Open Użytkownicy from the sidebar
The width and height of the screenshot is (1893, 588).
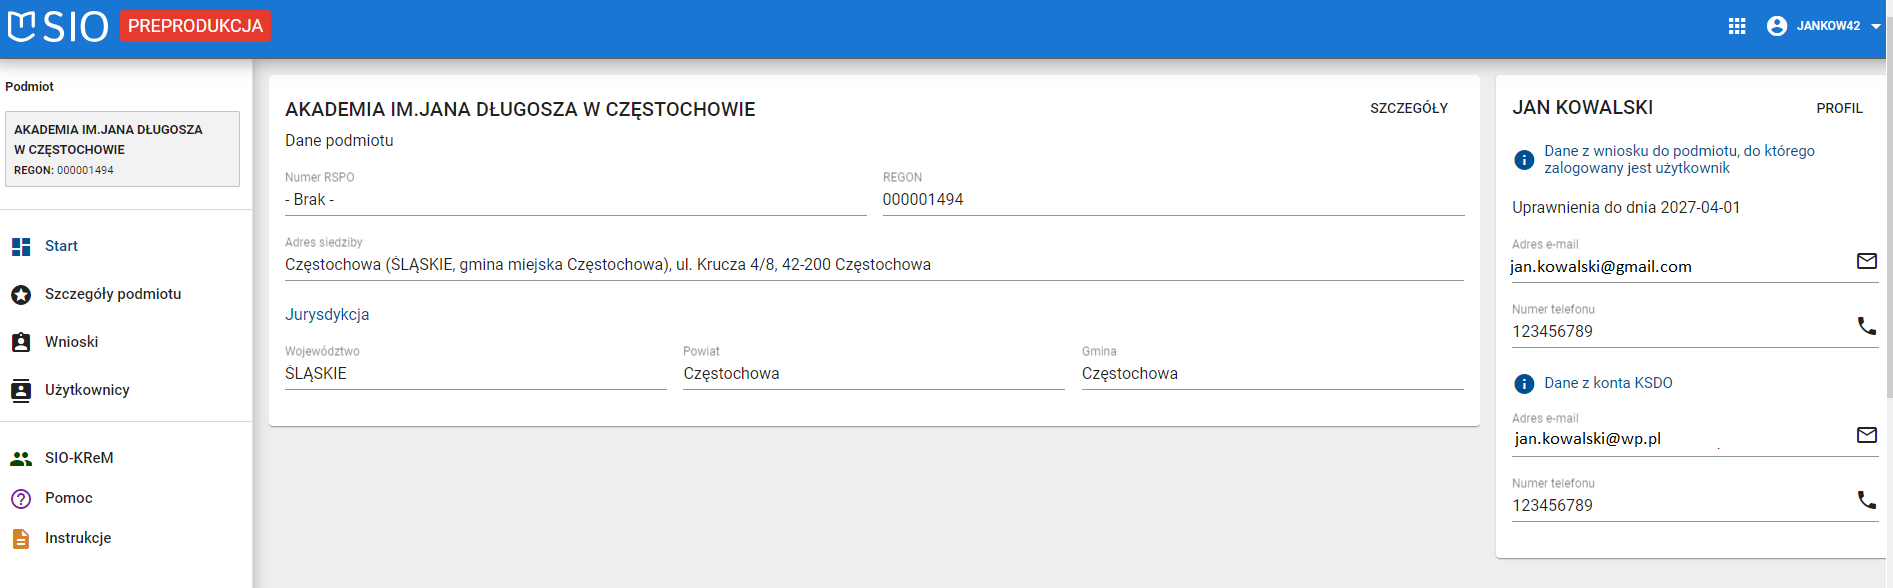click(87, 390)
